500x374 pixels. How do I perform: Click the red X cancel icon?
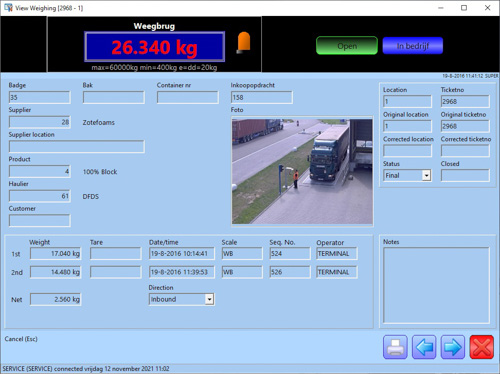pos(482,347)
